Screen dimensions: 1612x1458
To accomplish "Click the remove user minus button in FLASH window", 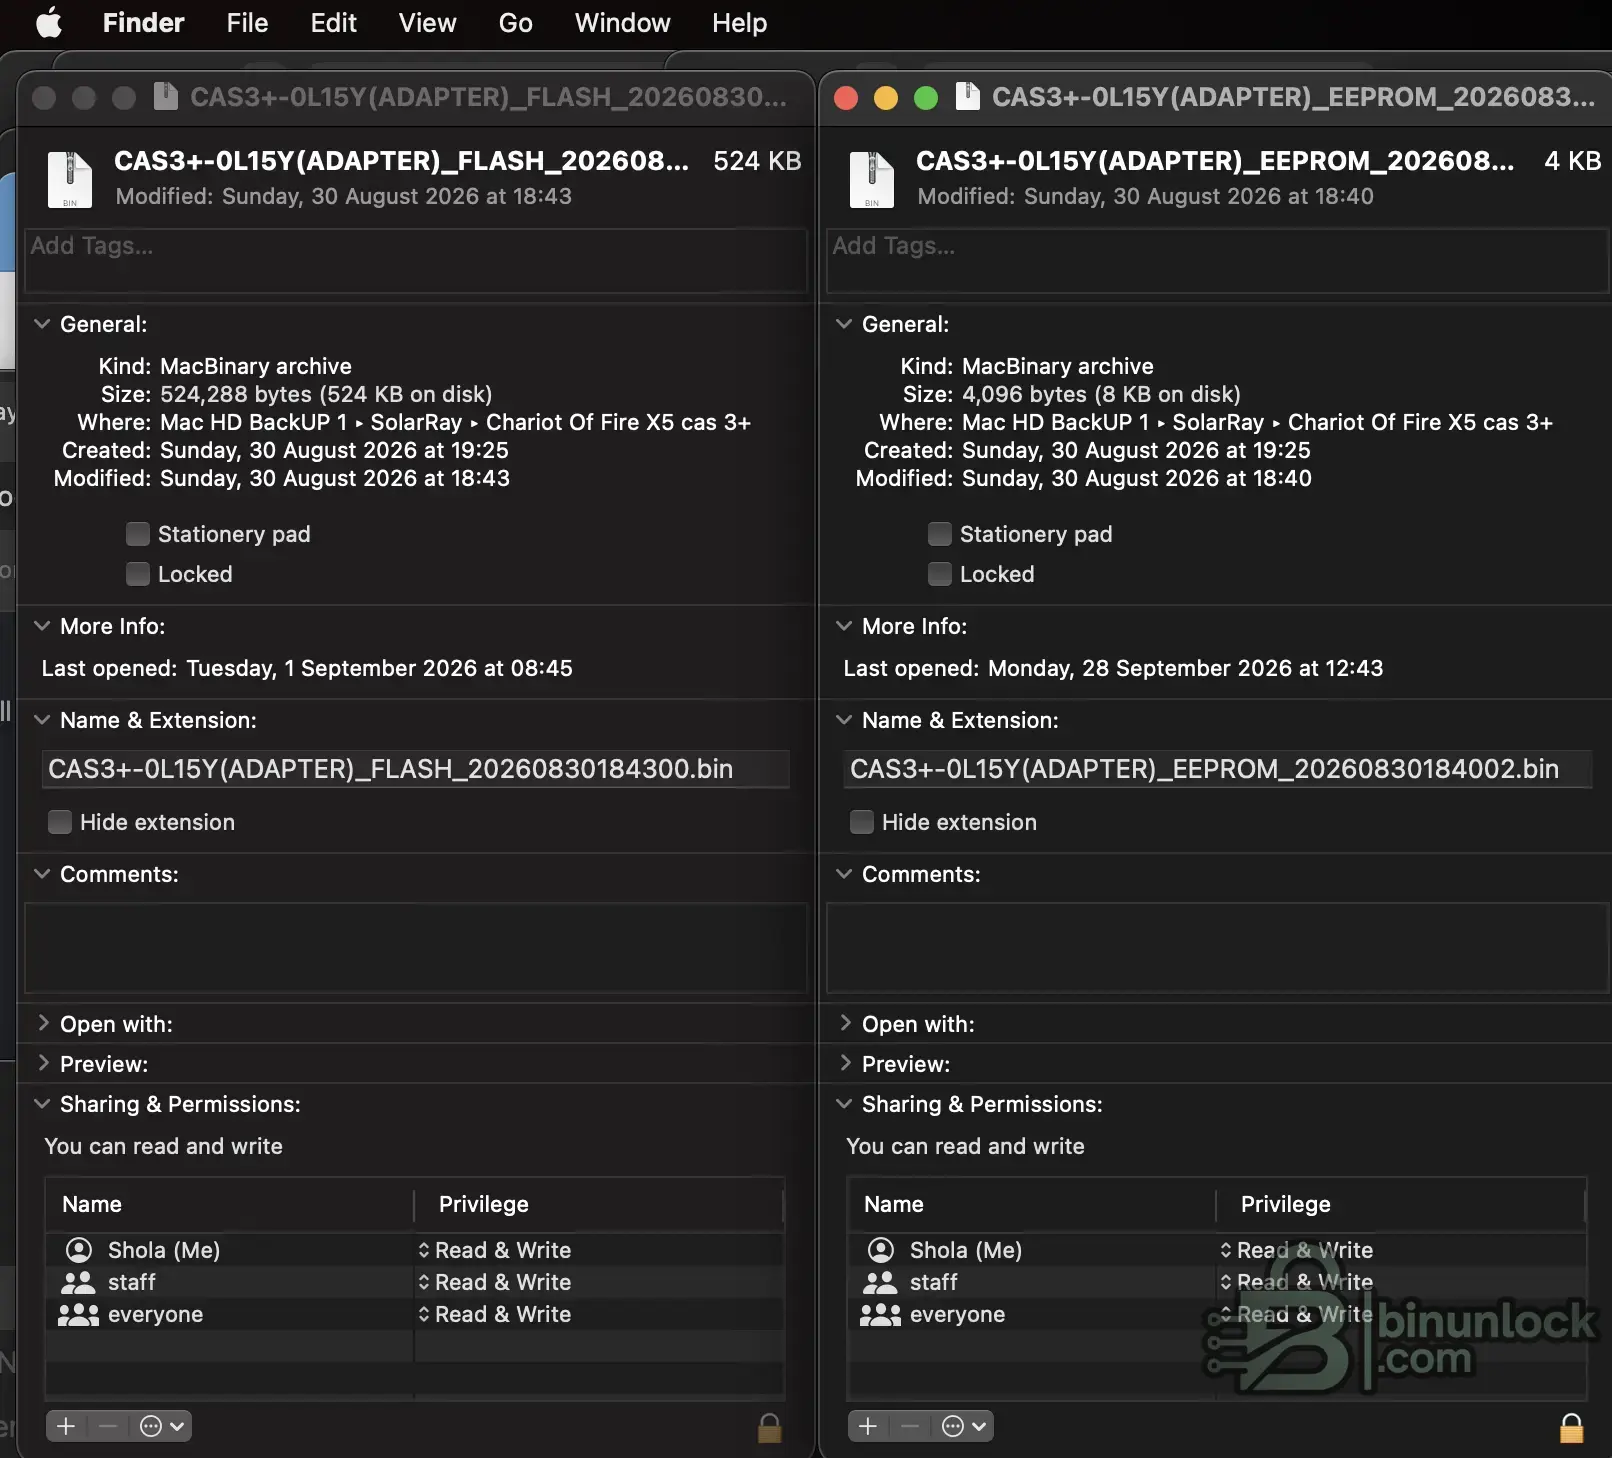I will tap(108, 1426).
